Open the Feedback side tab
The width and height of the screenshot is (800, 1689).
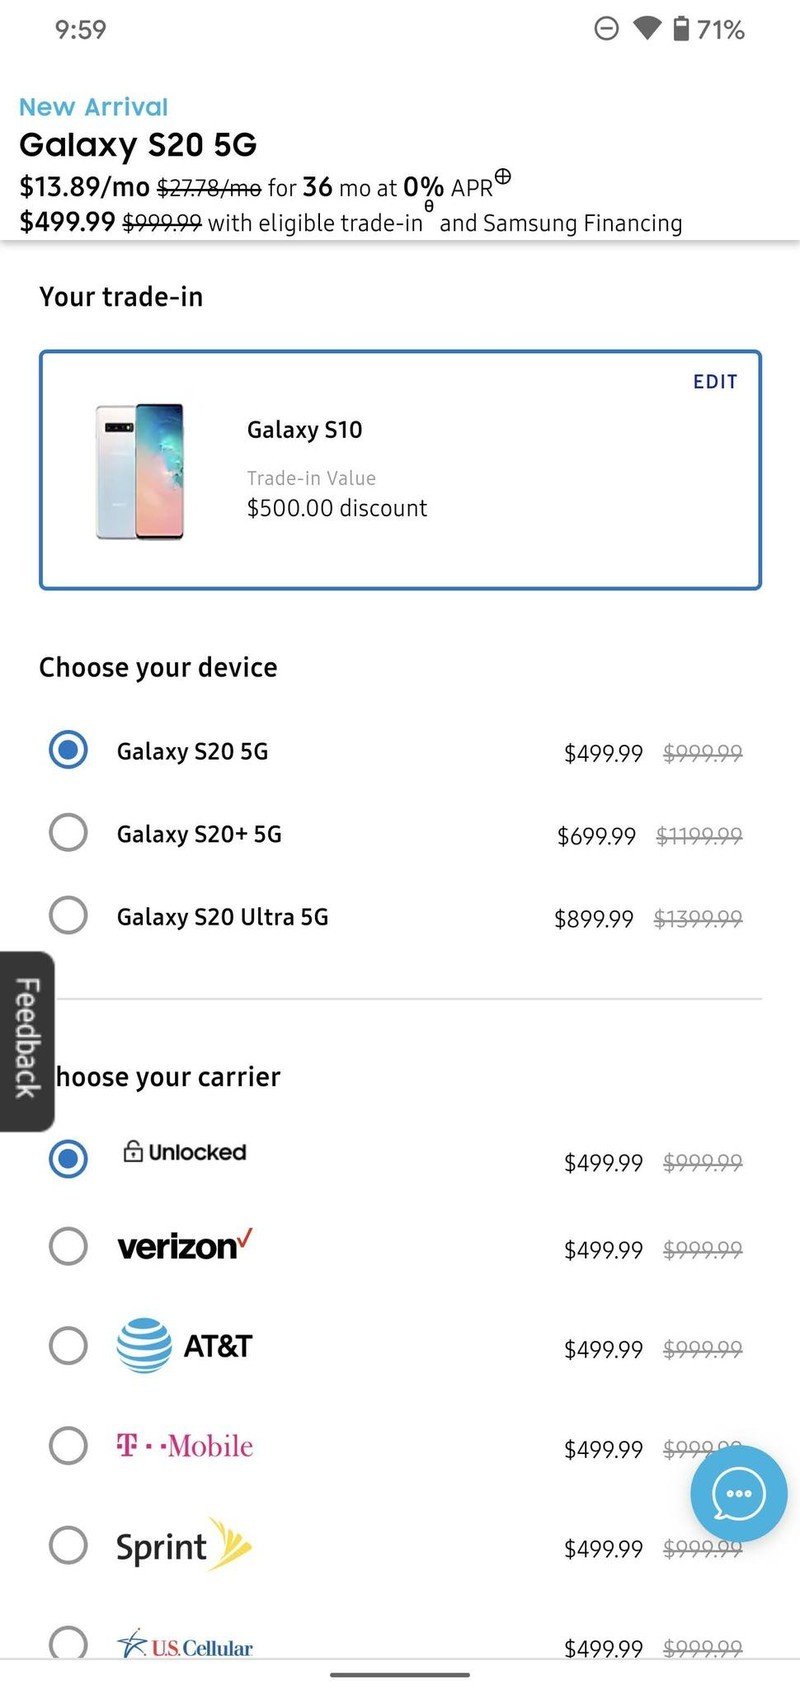[x=26, y=1040]
